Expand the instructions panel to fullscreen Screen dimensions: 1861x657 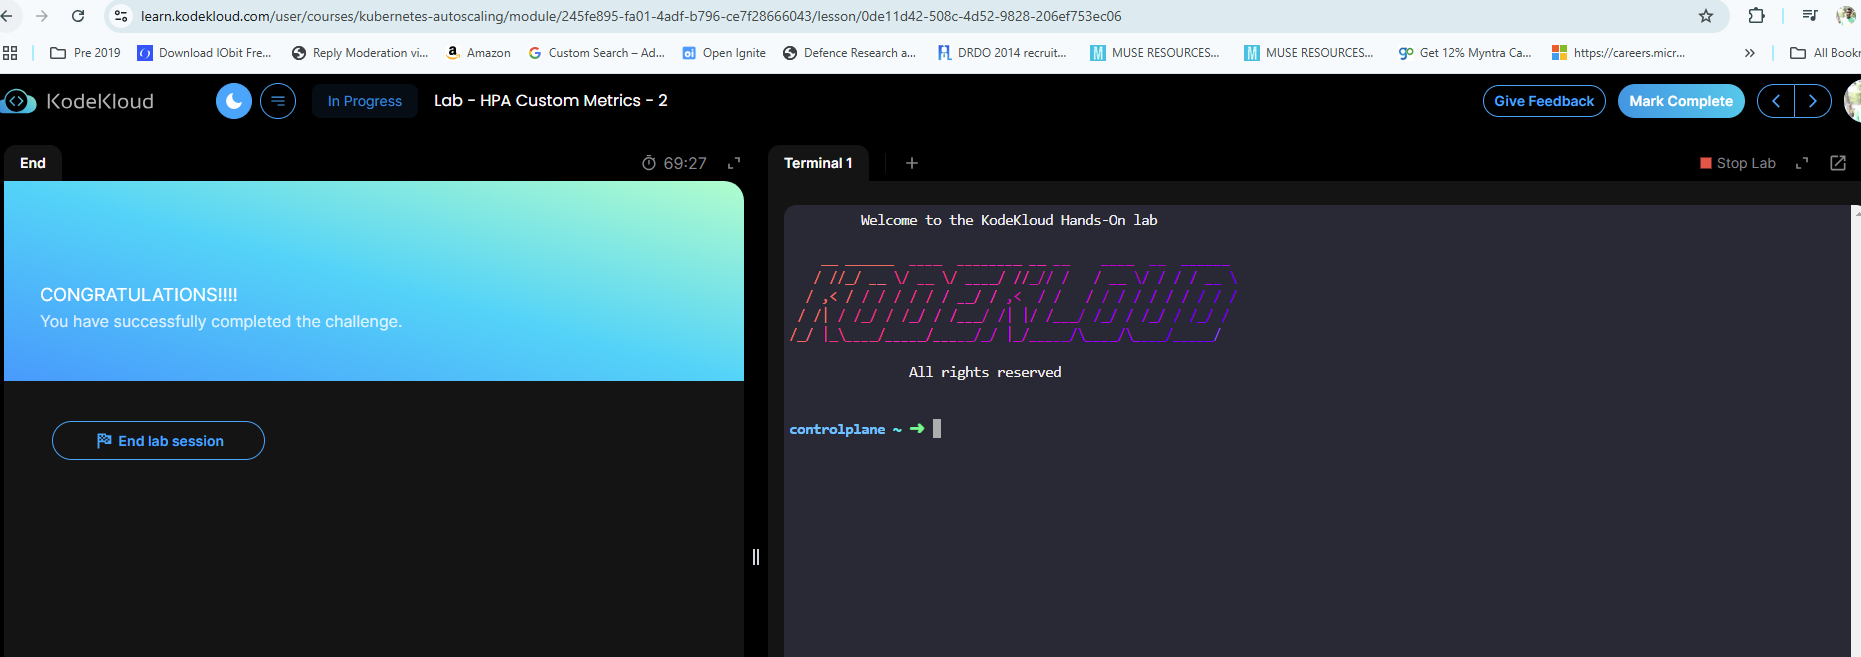point(734,163)
